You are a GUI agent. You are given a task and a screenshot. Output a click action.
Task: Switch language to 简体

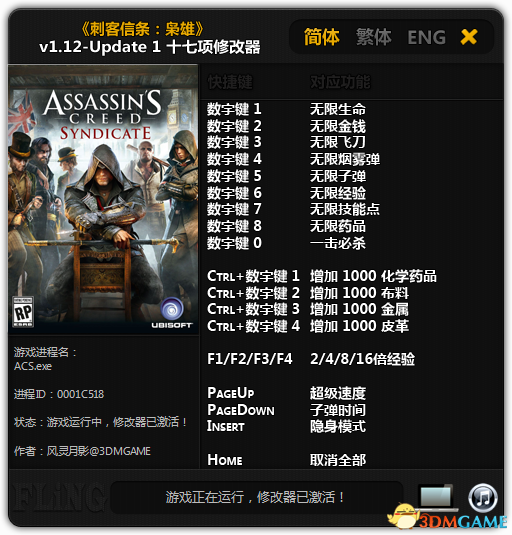coord(321,37)
